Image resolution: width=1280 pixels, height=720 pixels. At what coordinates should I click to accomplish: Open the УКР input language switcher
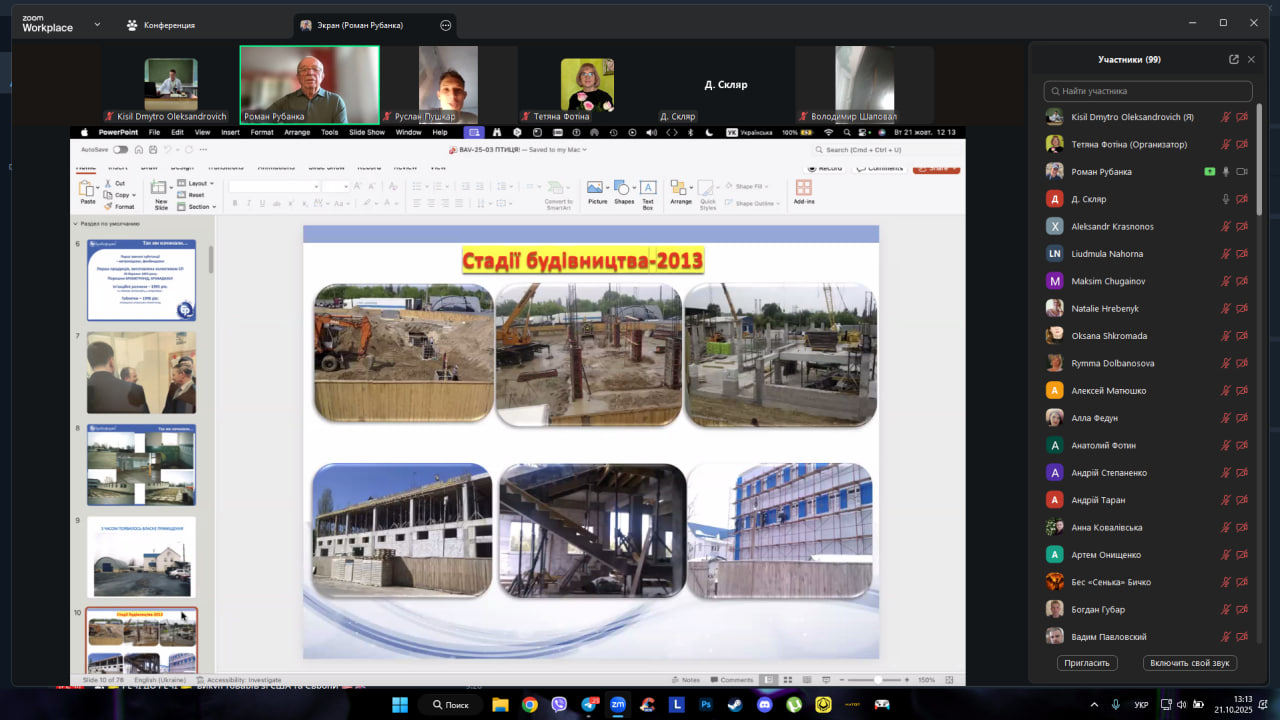coord(1141,705)
